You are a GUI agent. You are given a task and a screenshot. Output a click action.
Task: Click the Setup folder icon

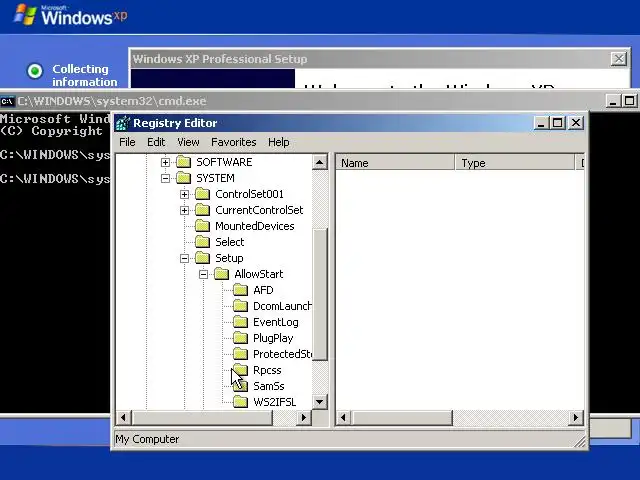coord(202,258)
